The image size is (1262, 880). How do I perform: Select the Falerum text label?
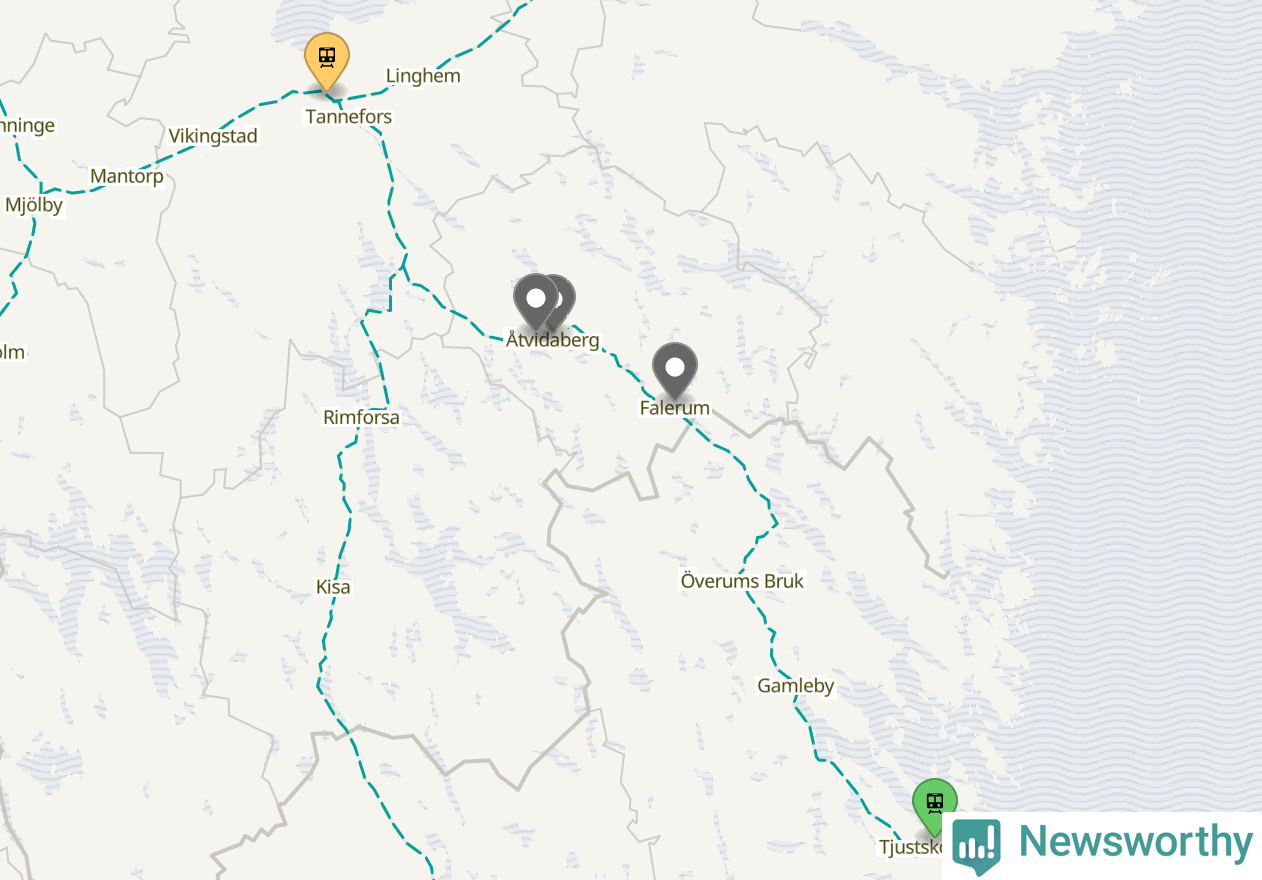pyautogui.click(x=675, y=408)
